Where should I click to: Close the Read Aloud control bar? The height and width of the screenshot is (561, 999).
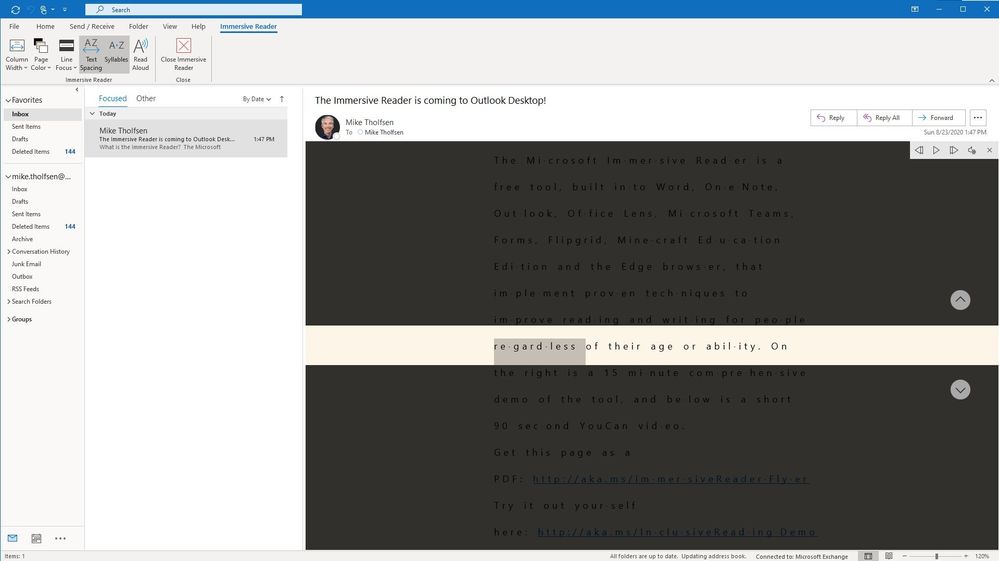pyautogui.click(x=989, y=150)
